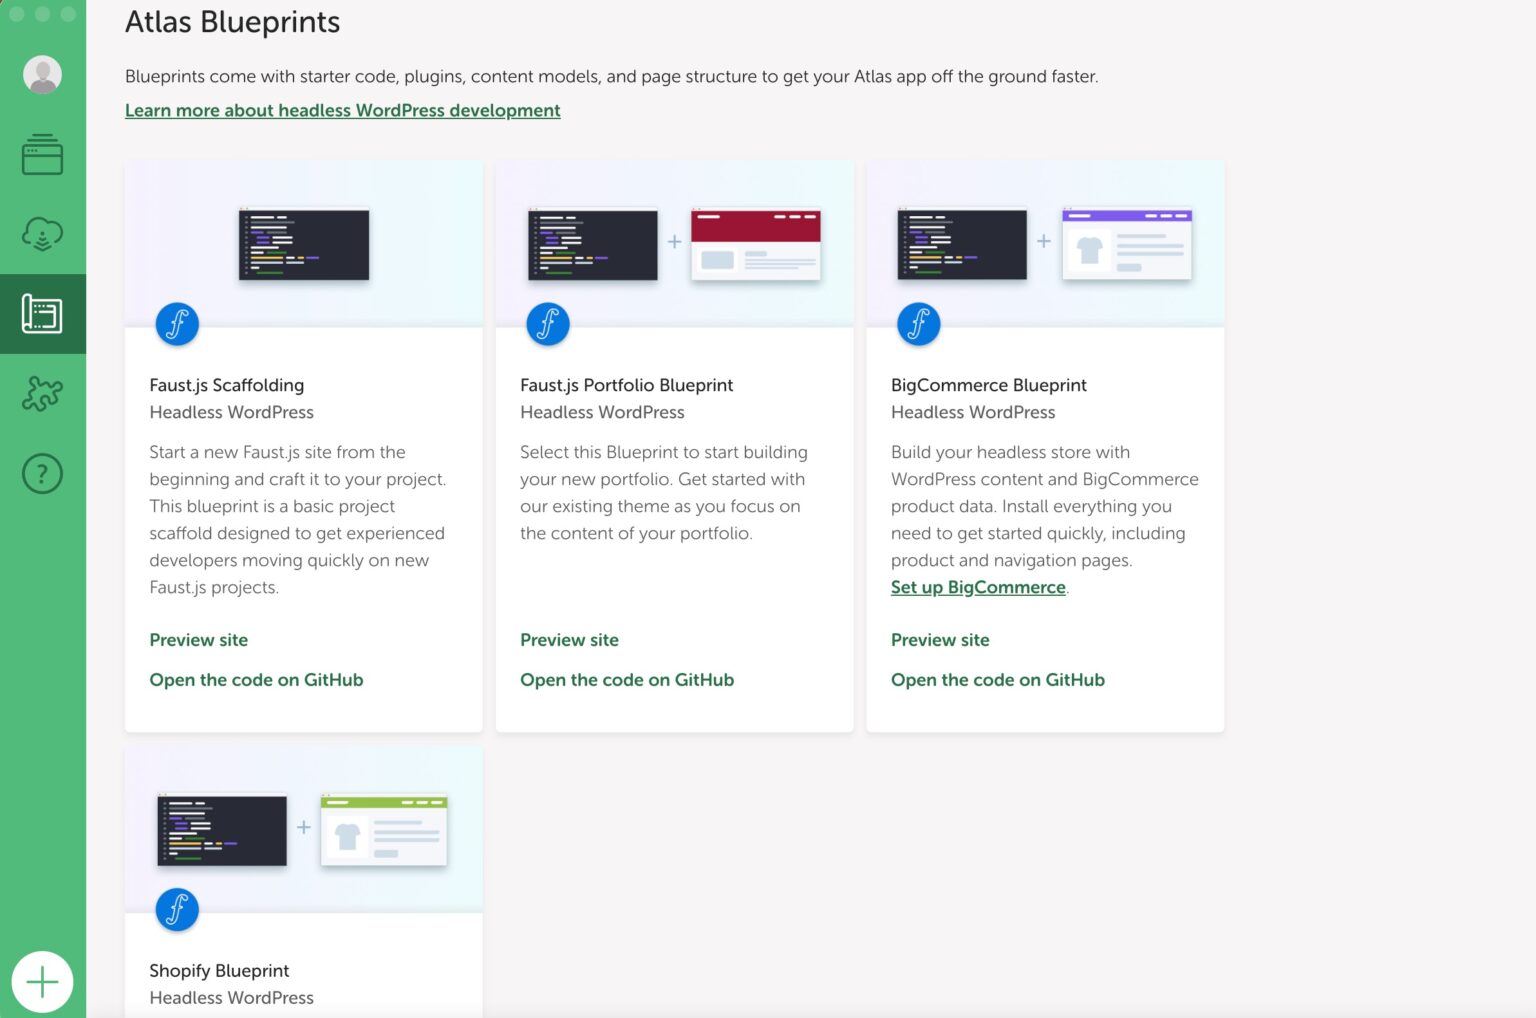Click the Portfolio Blueprint header thumbnail
Viewport: 1536px width, 1018px height.
[x=674, y=243]
